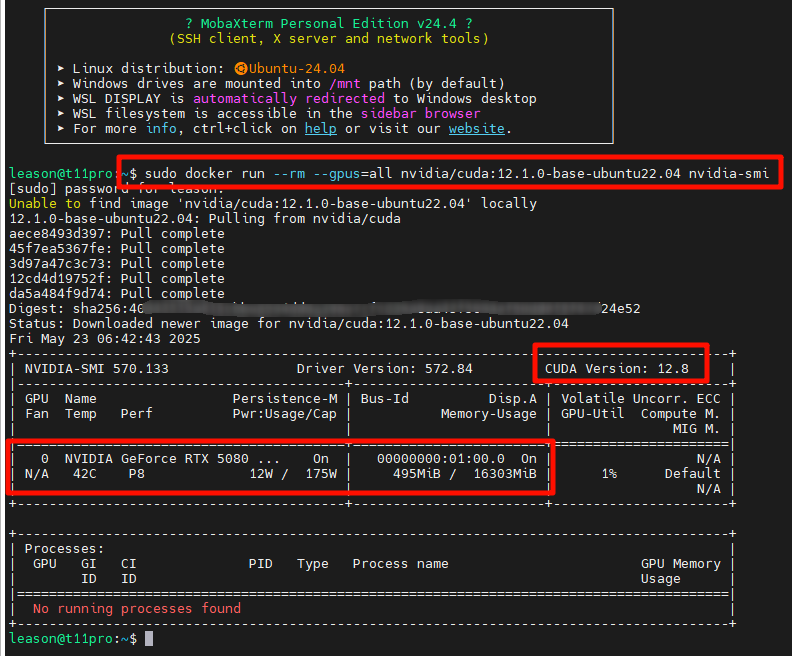Click 'da5a484f9d74: Pull complete' line
792x656 pixels.
117,293
